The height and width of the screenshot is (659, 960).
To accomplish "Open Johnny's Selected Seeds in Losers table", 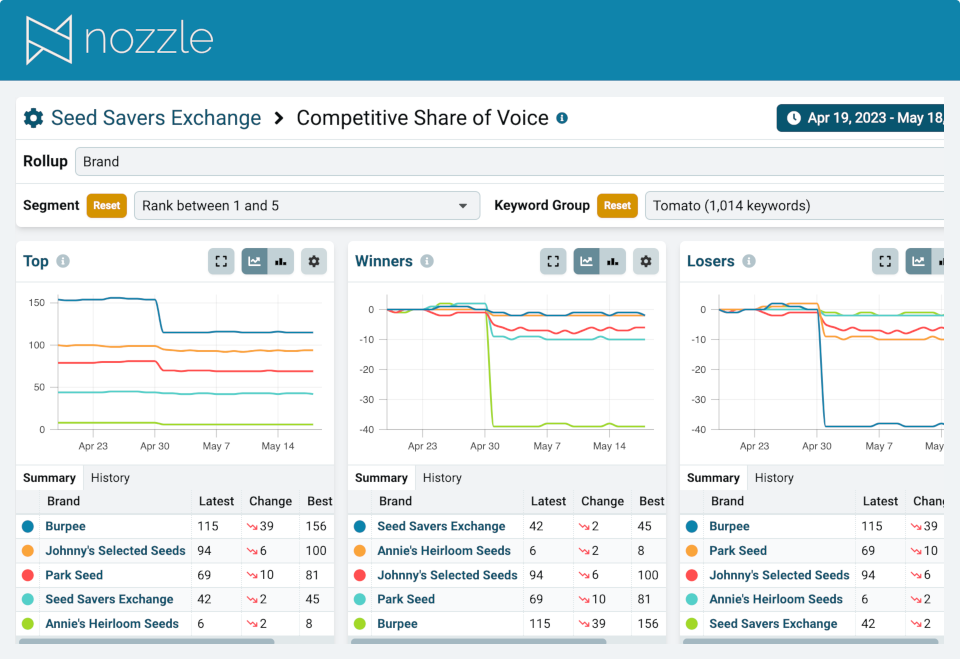I will click(779, 575).
